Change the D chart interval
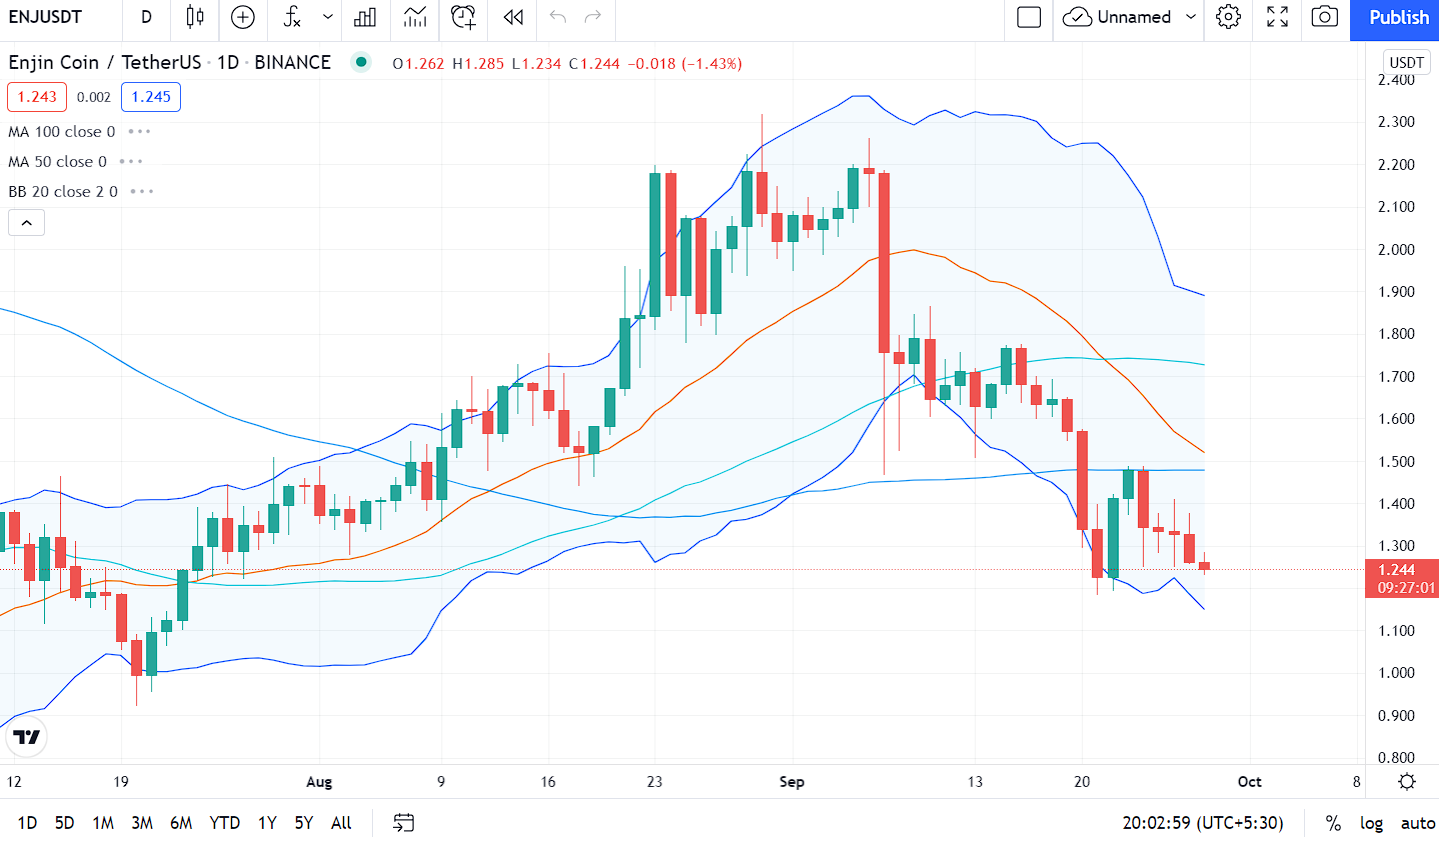 tap(147, 17)
